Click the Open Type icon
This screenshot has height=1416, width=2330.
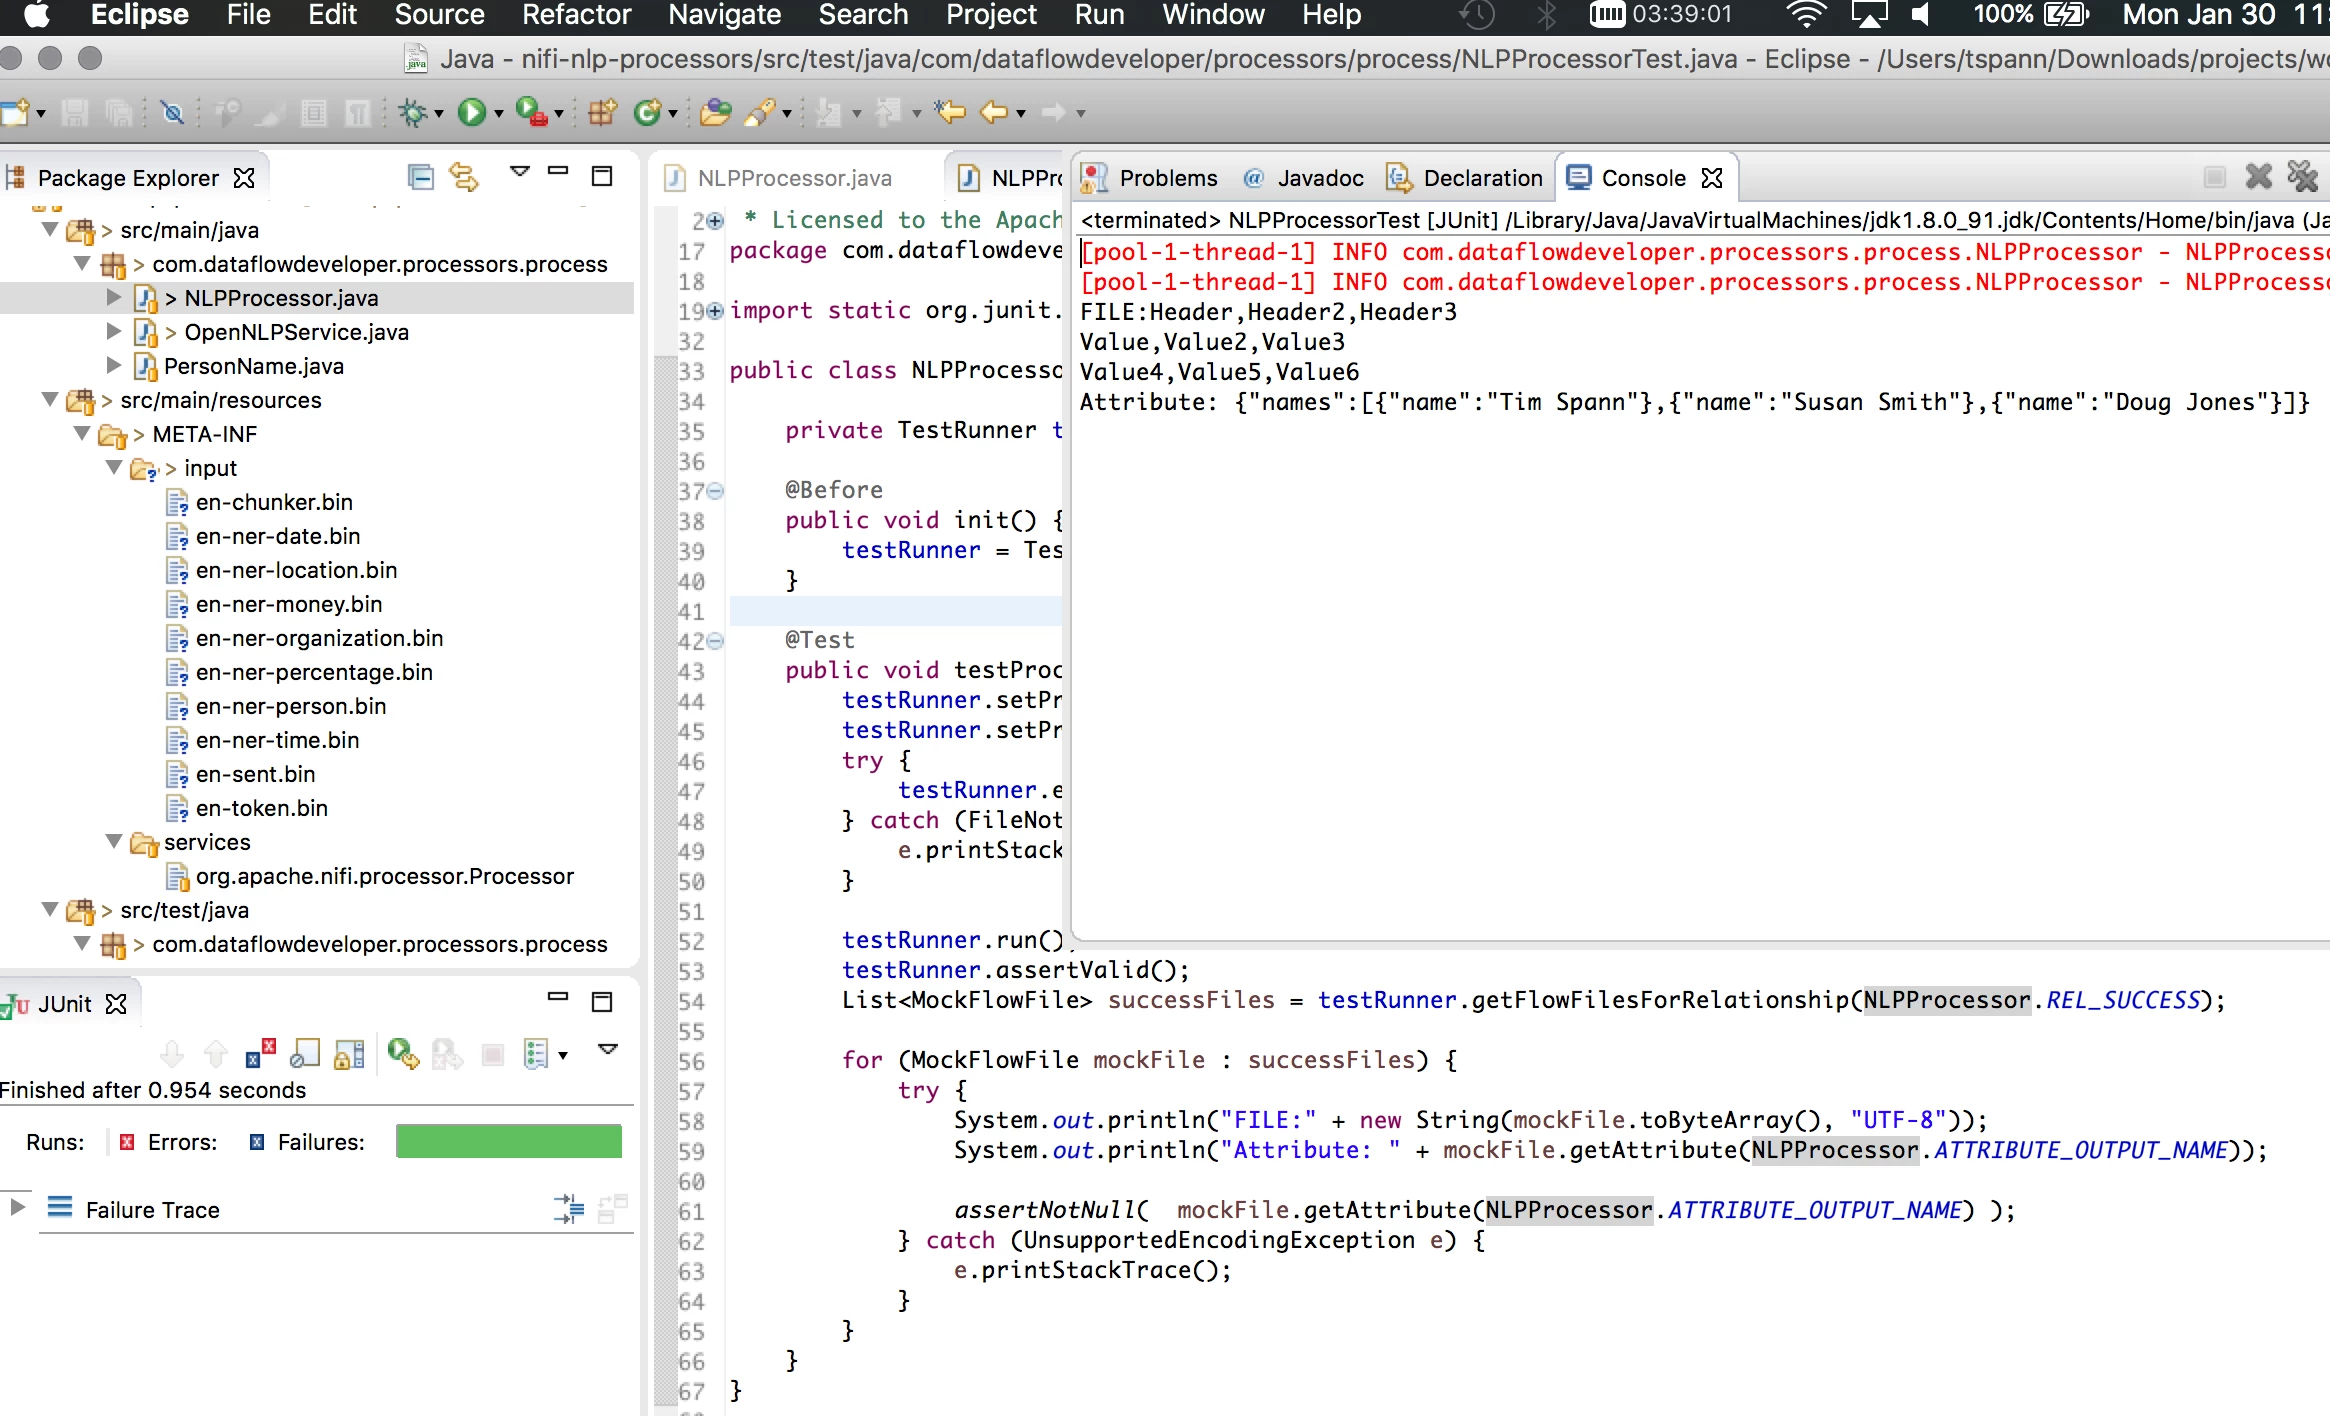coord(715,113)
